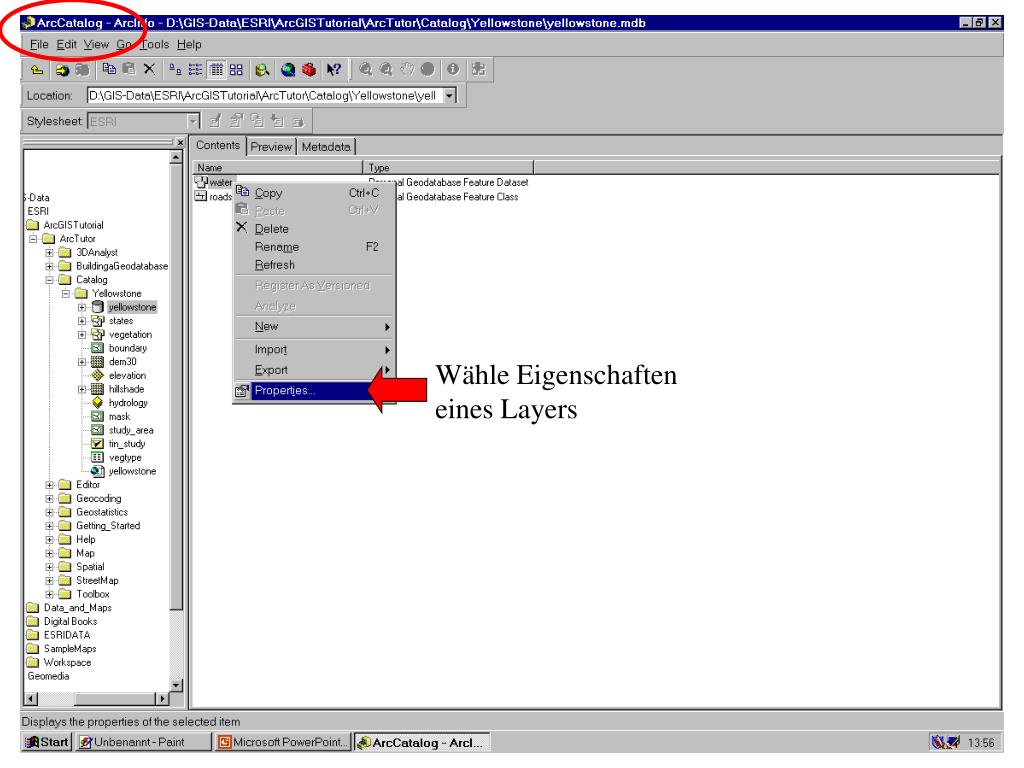Open the Location path dropdown

449,95
